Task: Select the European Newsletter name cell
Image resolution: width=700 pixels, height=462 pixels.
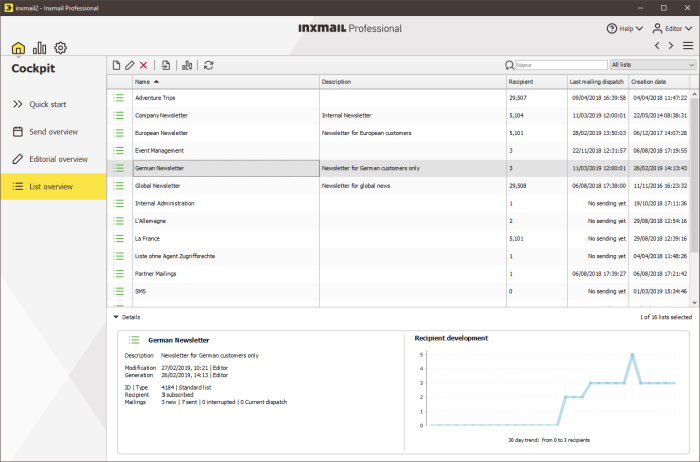Action: 226,133
